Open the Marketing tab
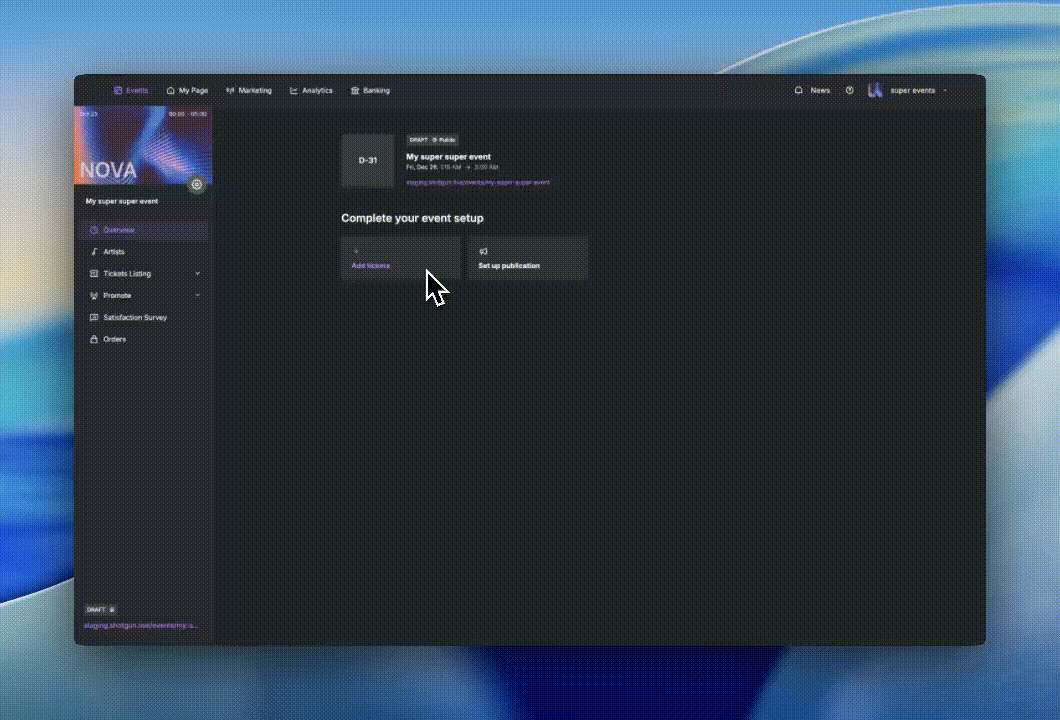This screenshot has width=1060, height=720. pos(249,91)
